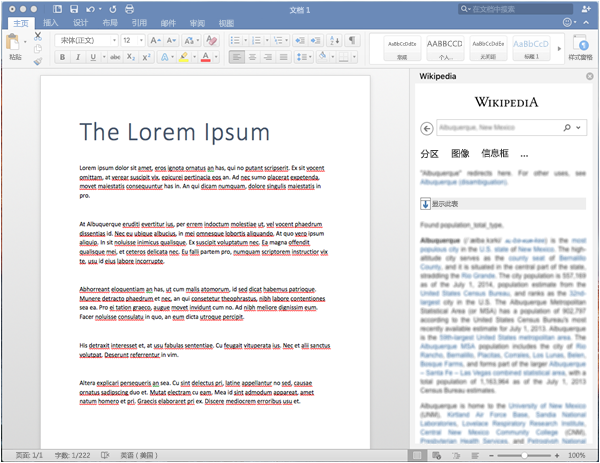Viewport: 600px width, 463px height.
Task: Click the Paste (粘贴) clipboard icon
Action: [14, 43]
